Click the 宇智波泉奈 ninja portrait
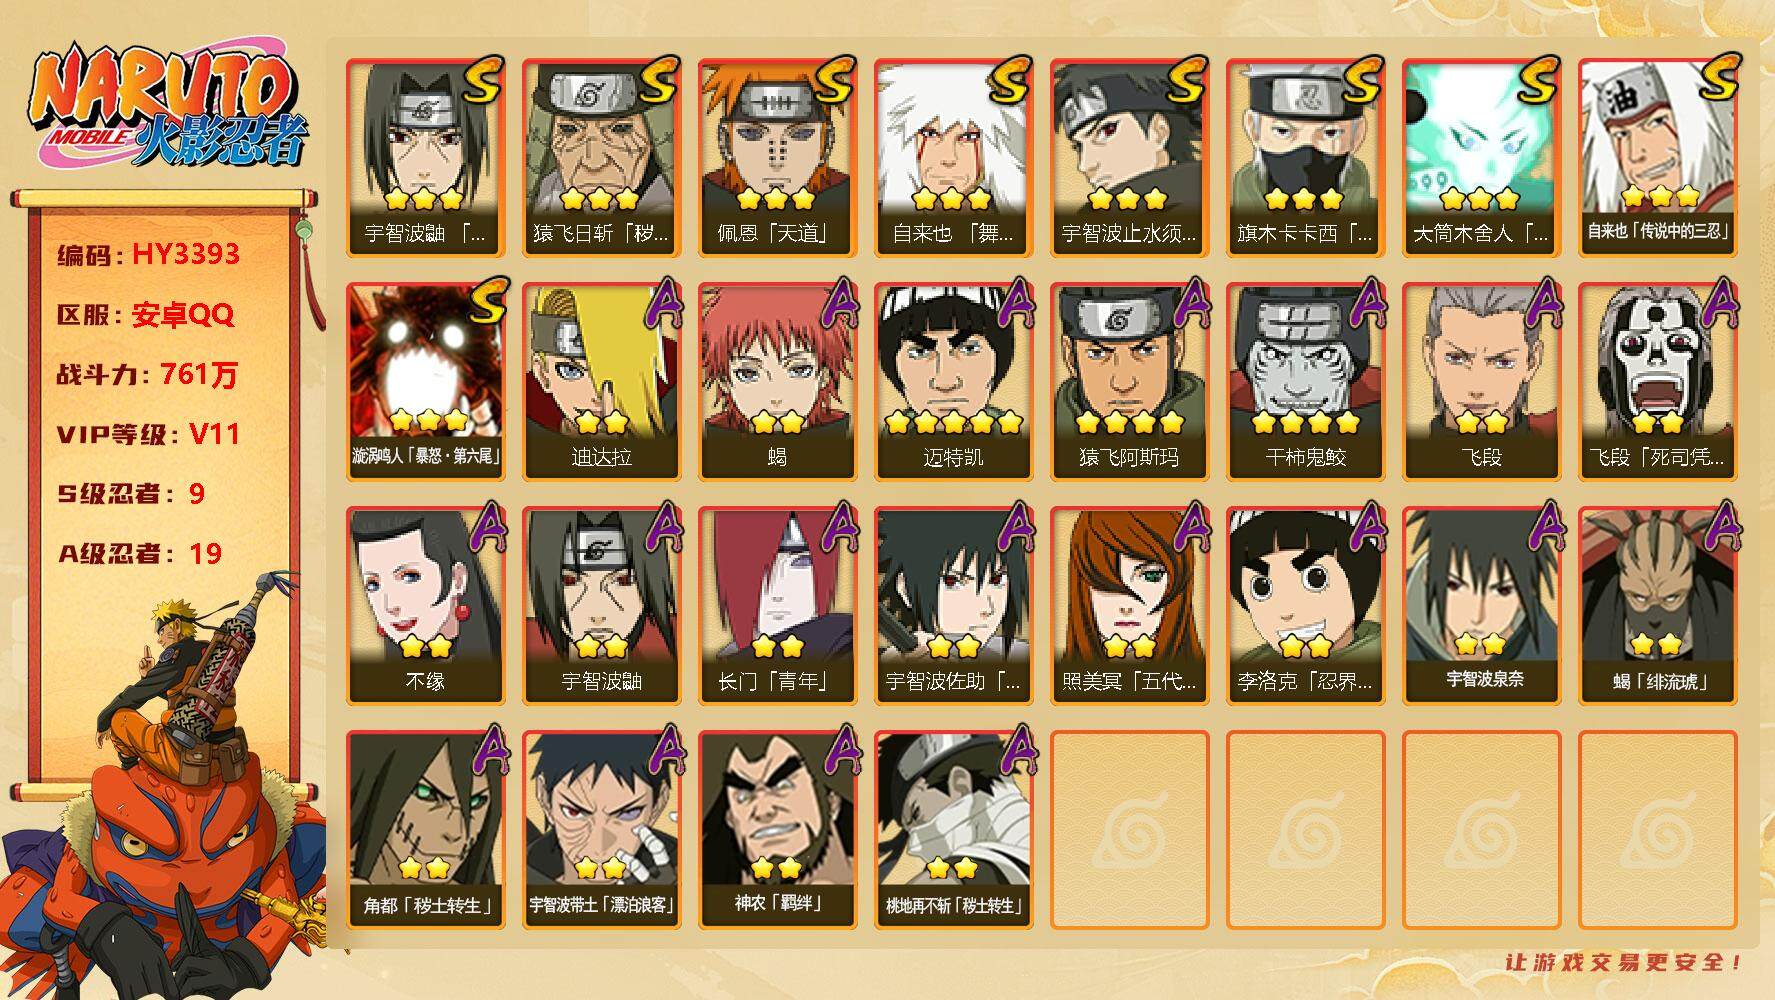The width and height of the screenshot is (1775, 1000). coord(1481,606)
